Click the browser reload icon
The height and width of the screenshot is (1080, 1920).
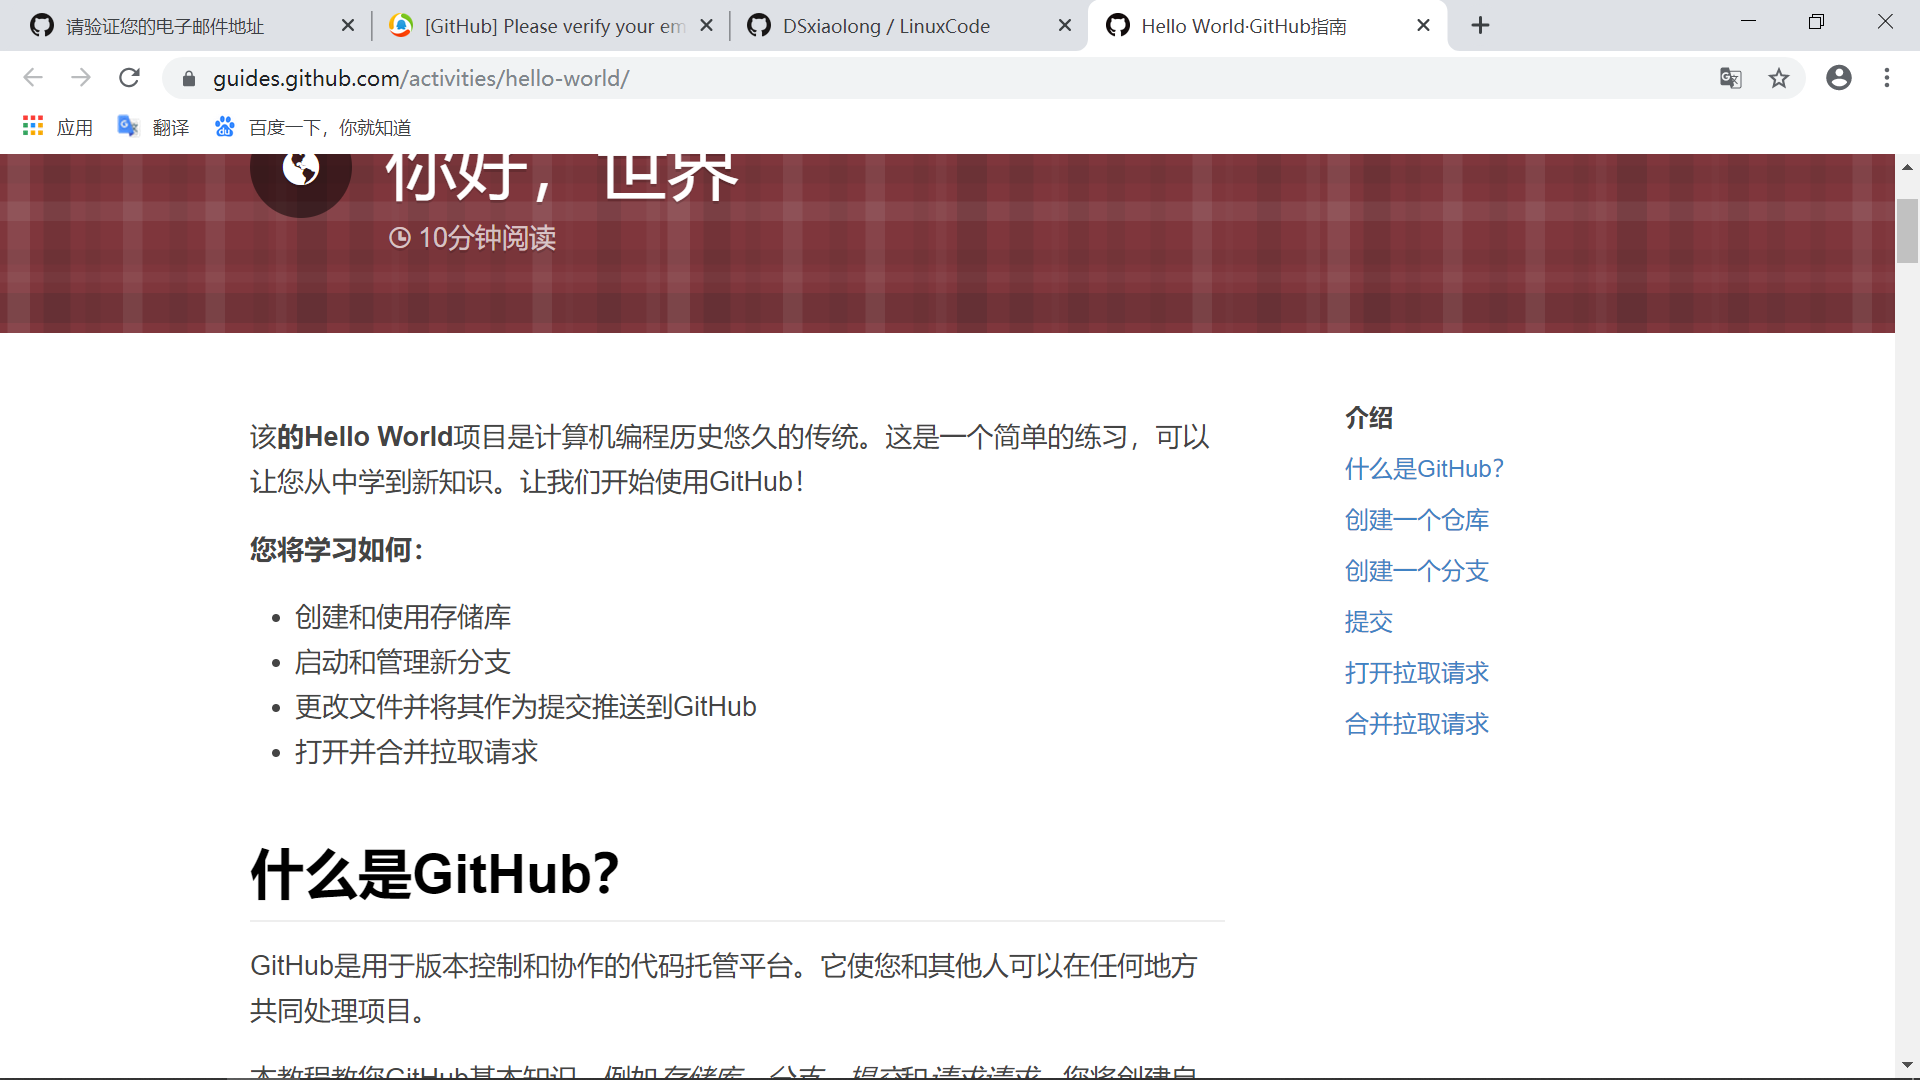(129, 78)
